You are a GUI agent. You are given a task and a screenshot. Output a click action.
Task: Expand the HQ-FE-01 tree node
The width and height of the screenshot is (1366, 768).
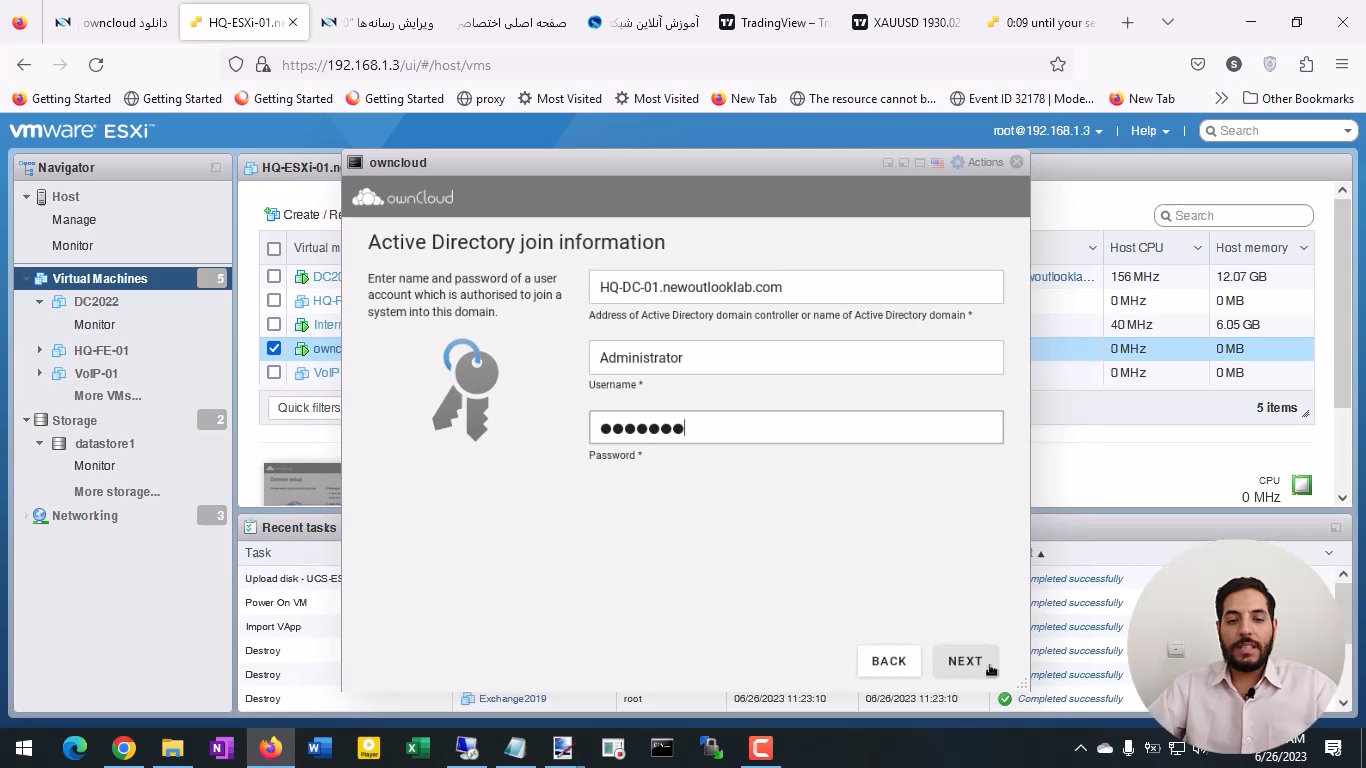click(x=40, y=350)
